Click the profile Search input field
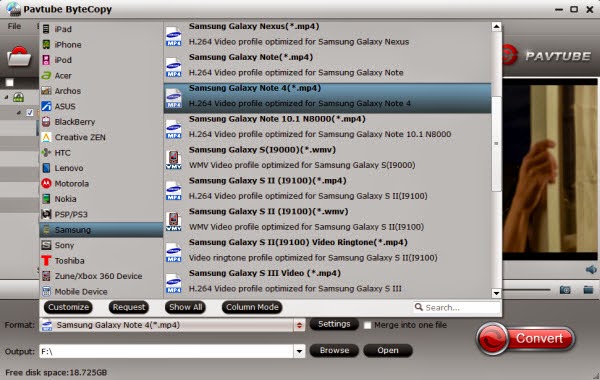600x380 pixels. 457,307
